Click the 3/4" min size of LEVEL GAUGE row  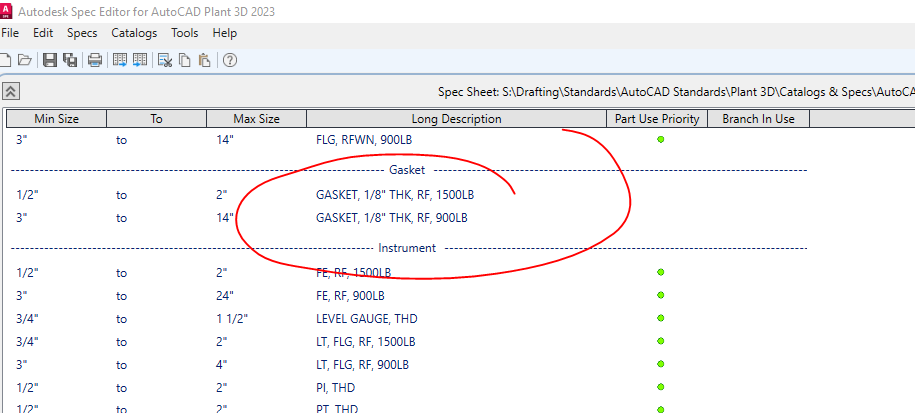click(27, 318)
